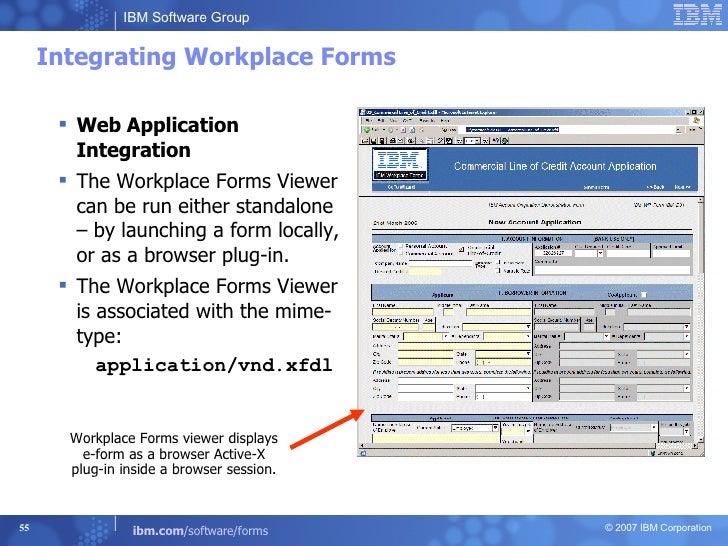This screenshot has height=546, width=728.
Task: Click the form's horizontal scrollbar
Action: (x=527, y=445)
